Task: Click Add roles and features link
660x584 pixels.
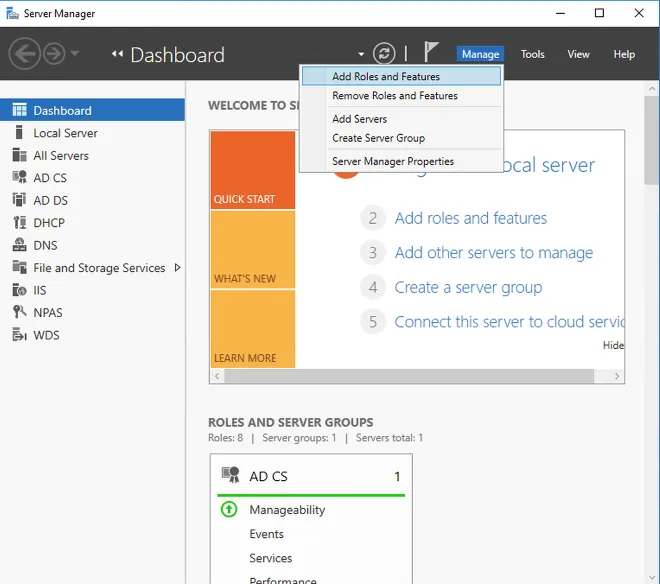Action: tap(471, 218)
